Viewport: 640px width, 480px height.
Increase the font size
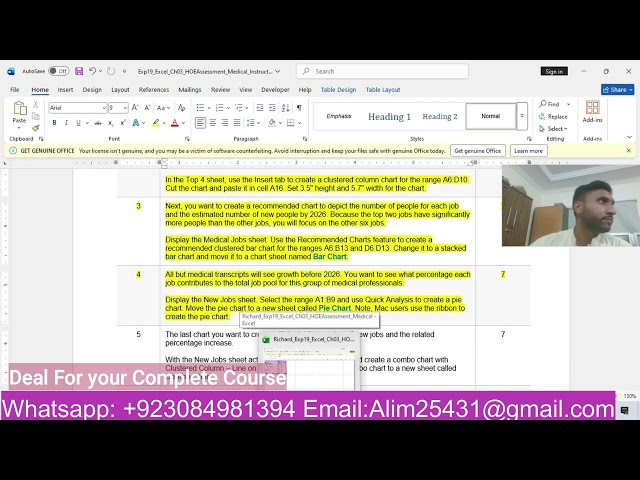point(135,108)
